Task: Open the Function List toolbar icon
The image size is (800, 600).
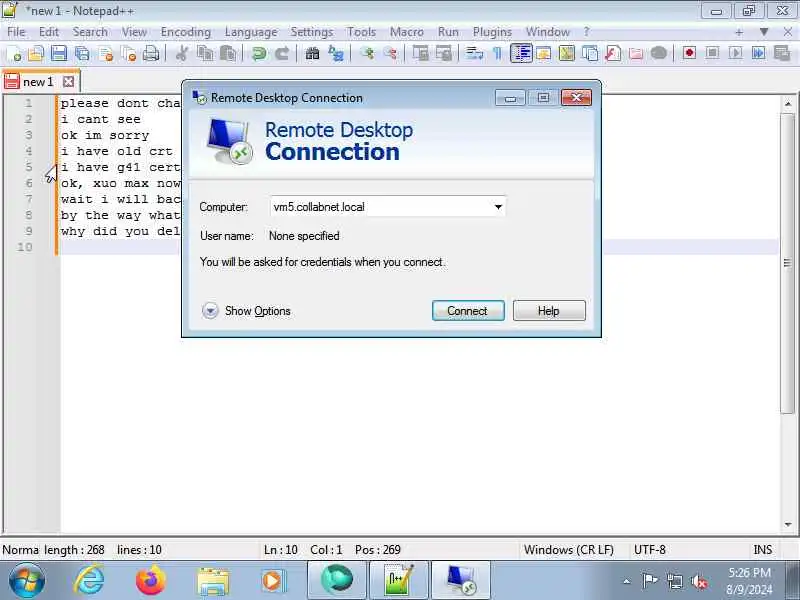Action: (x=613, y=53)
